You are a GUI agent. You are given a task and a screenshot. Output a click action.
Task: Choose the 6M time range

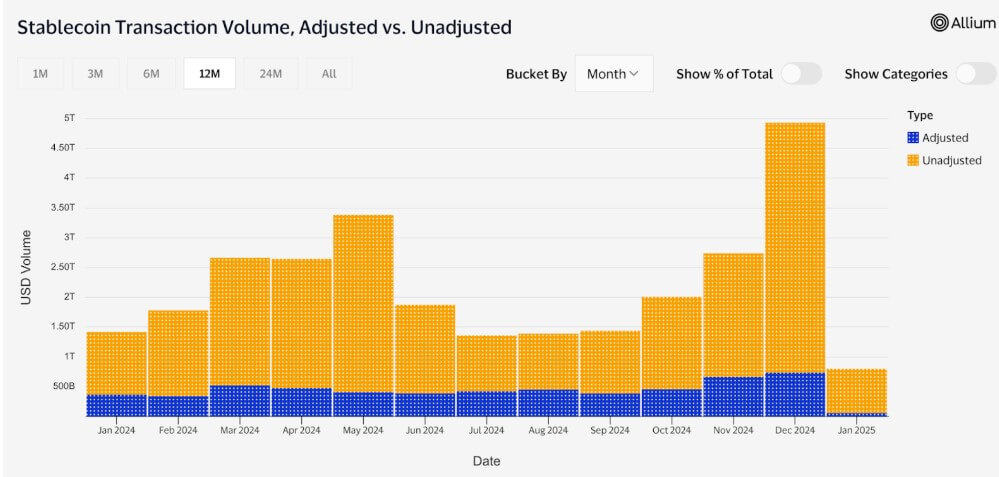tap(151, 74)
